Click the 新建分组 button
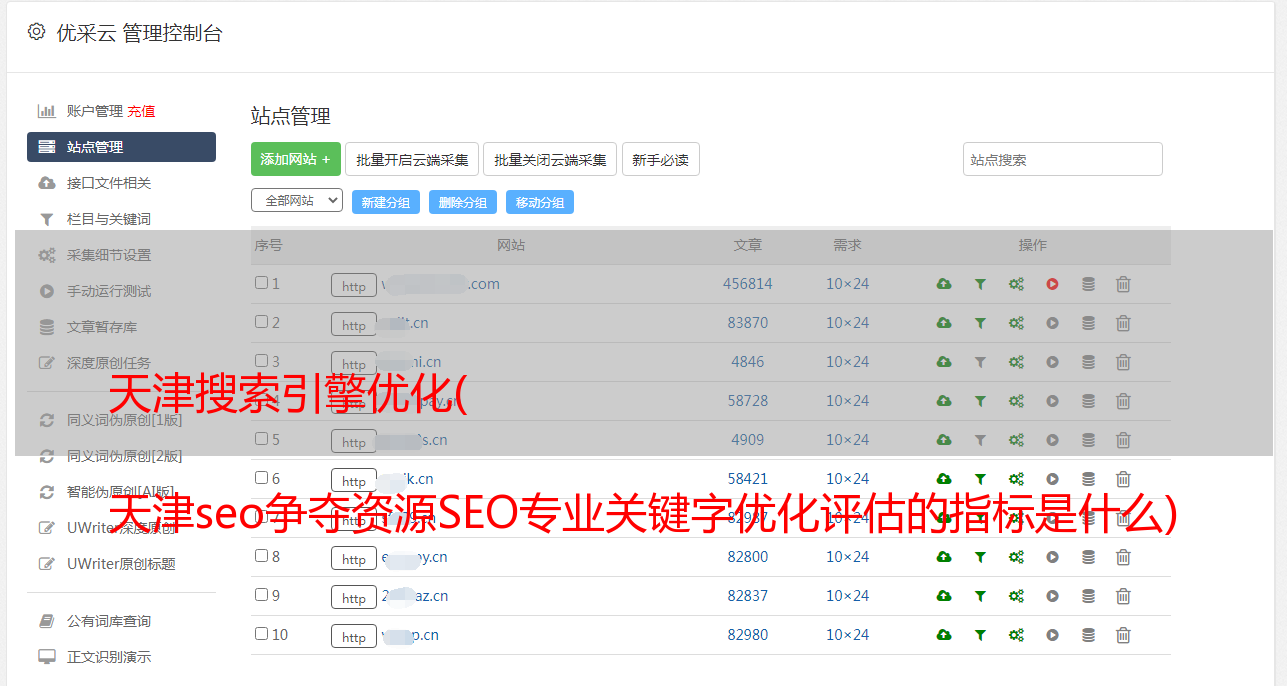Screen dimensions: 1287x686 (386, 202)
